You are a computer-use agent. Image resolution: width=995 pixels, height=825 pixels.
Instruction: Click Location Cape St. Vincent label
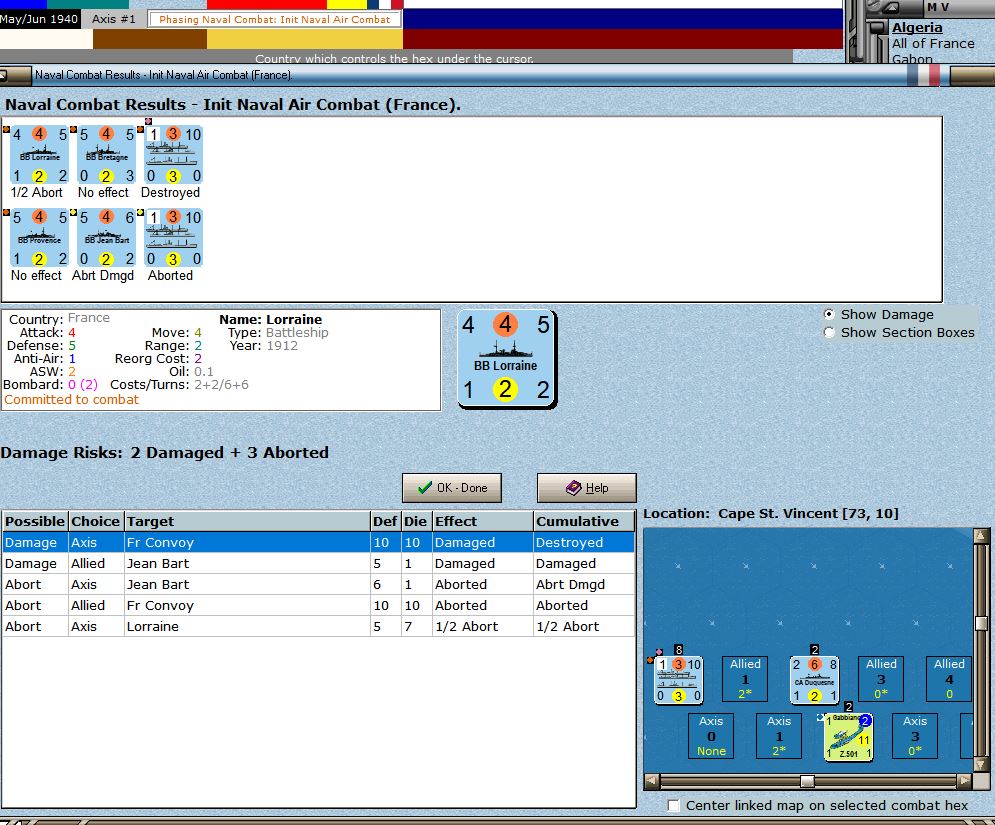point(771,513)
